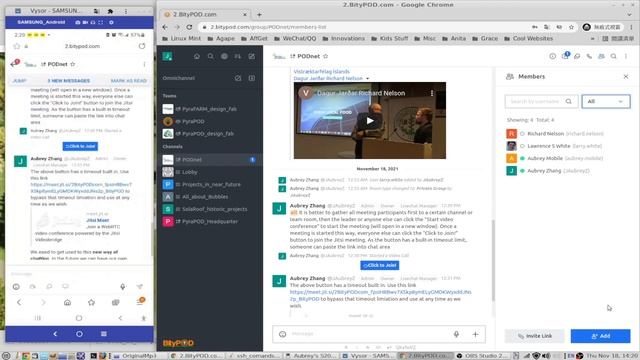Reload page in phone browser
Screen dimensions: 640x360
(x=142, y=46)
